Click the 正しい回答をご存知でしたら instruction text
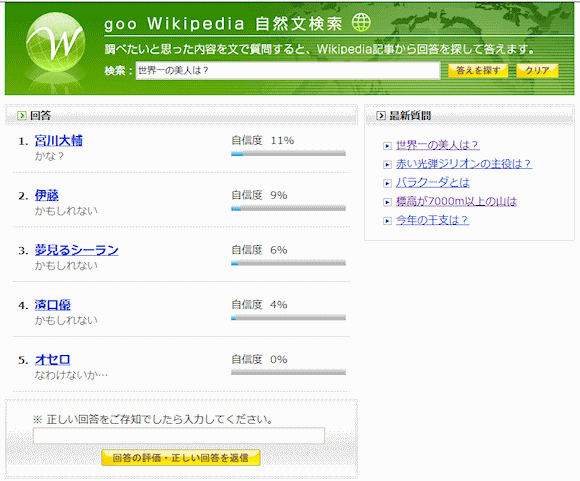580x481 pixels. click(154, 420)
